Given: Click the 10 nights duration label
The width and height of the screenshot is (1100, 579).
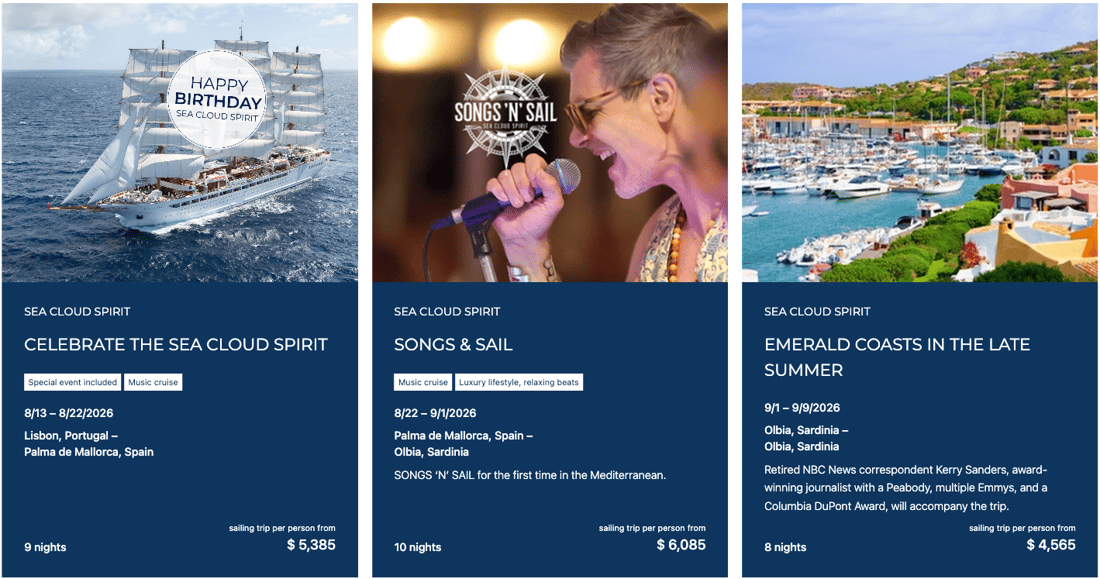Looking at the screenshot, I should [x=418, y=547].
